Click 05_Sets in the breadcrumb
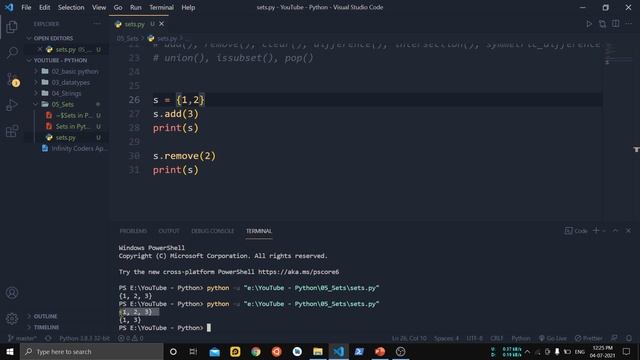 coord(127,38)
